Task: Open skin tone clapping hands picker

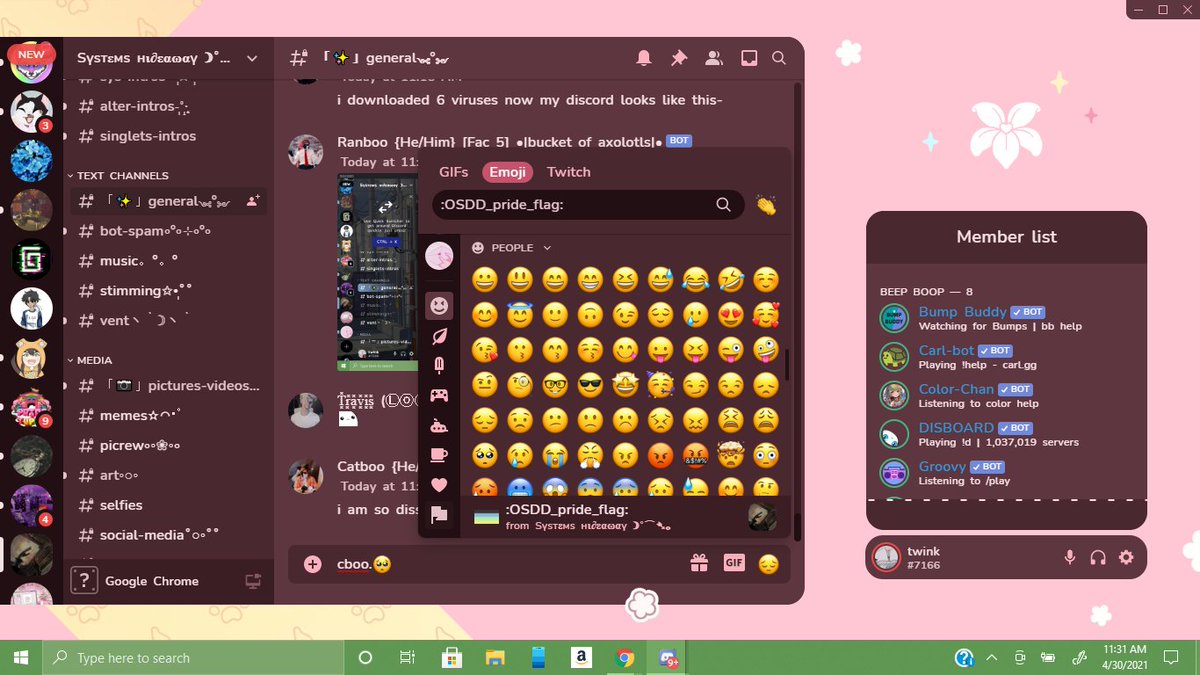Action: (766, 205)
